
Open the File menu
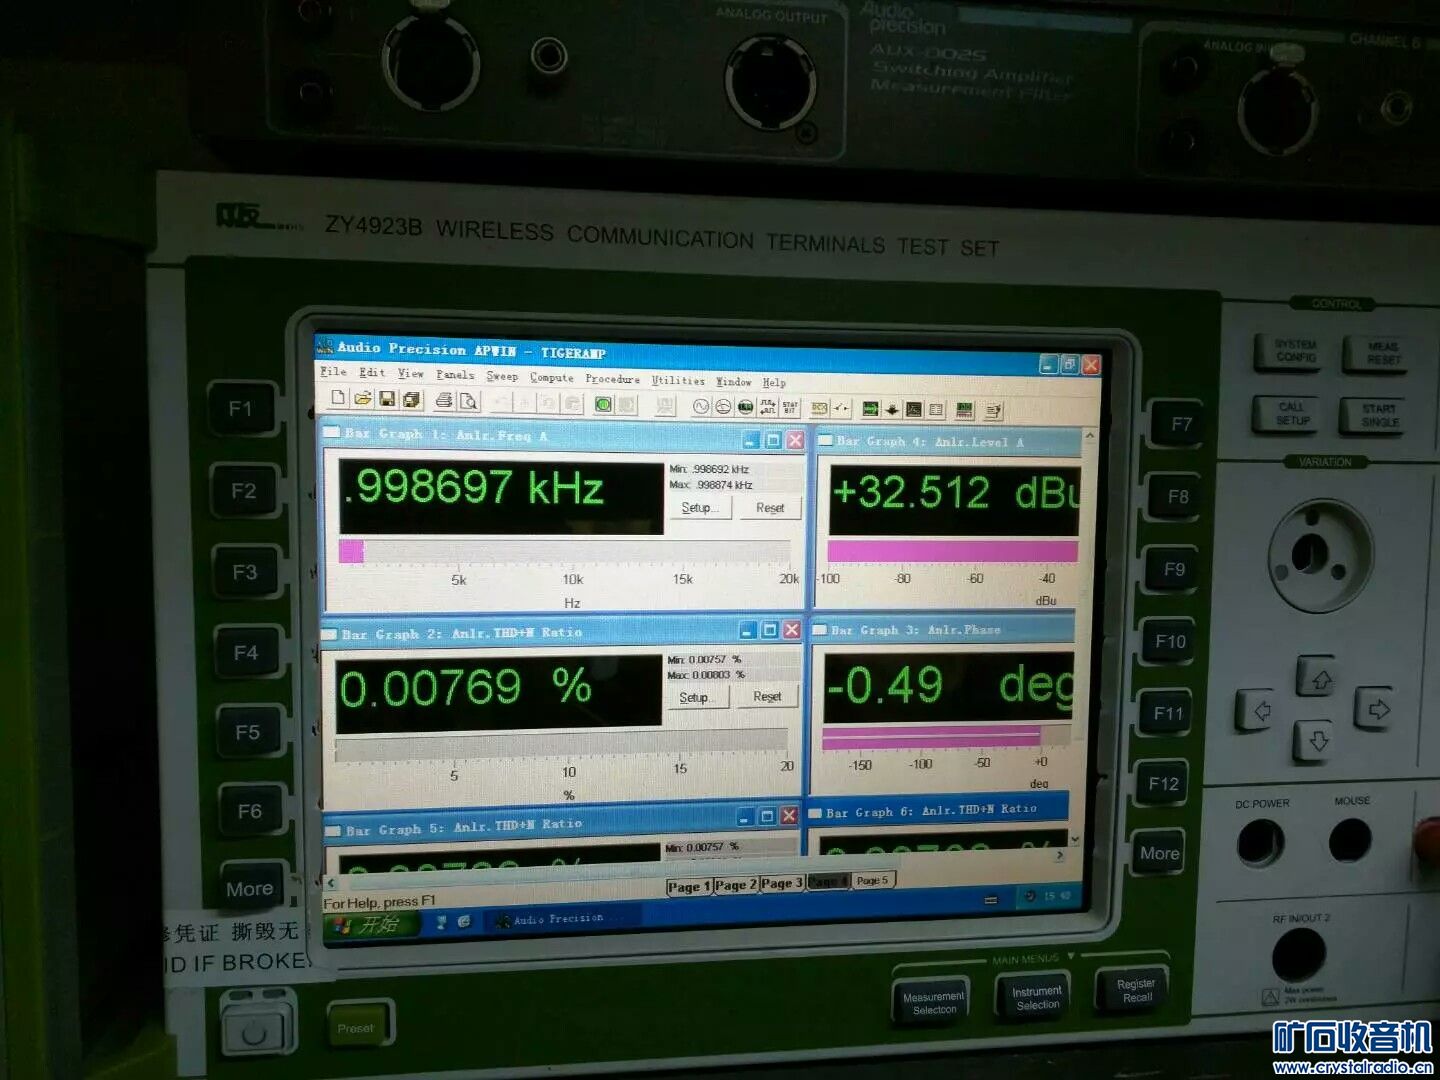[x=333, y=371]
